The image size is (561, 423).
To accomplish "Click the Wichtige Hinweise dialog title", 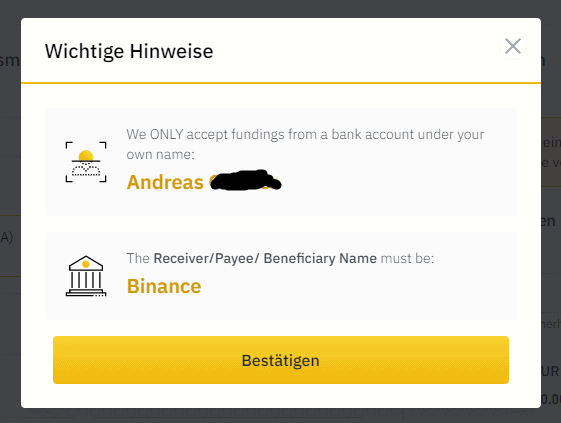I will [129, 51].
